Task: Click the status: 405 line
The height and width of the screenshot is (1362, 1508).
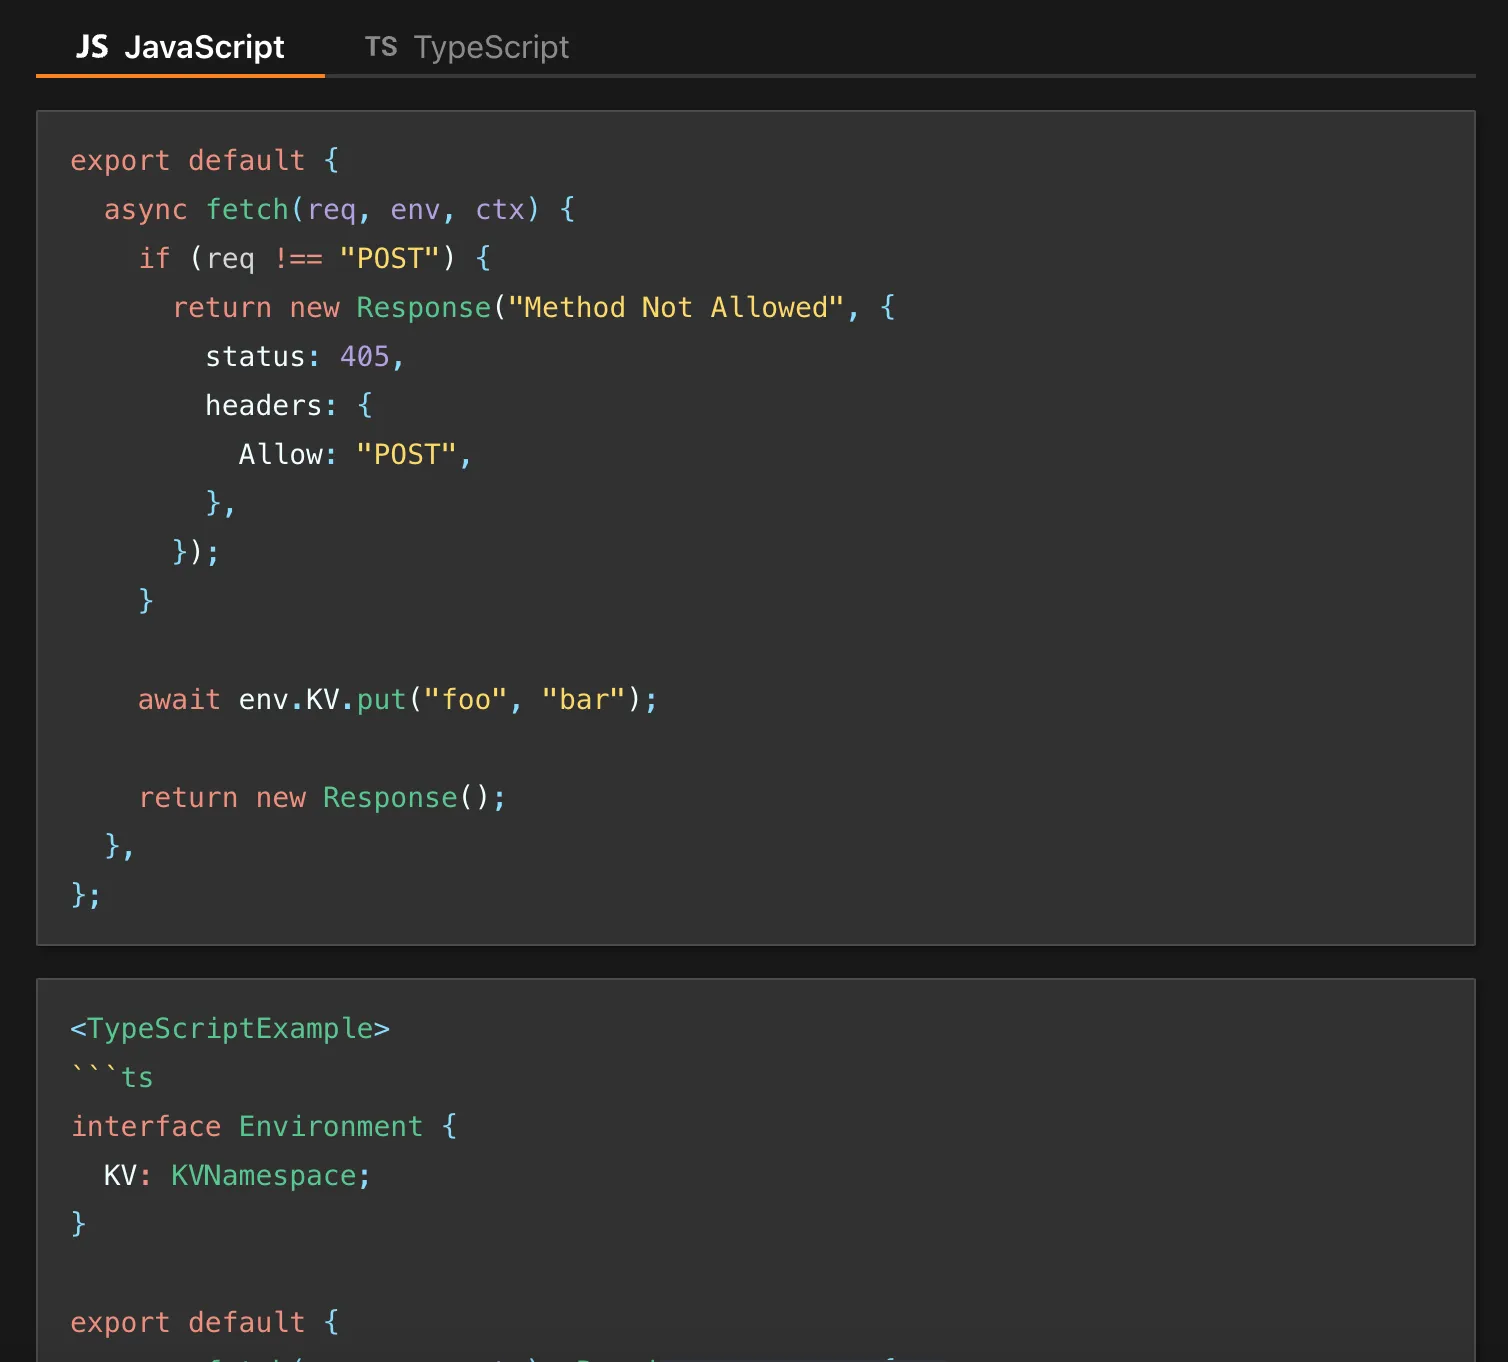Action: pos(305,357)
